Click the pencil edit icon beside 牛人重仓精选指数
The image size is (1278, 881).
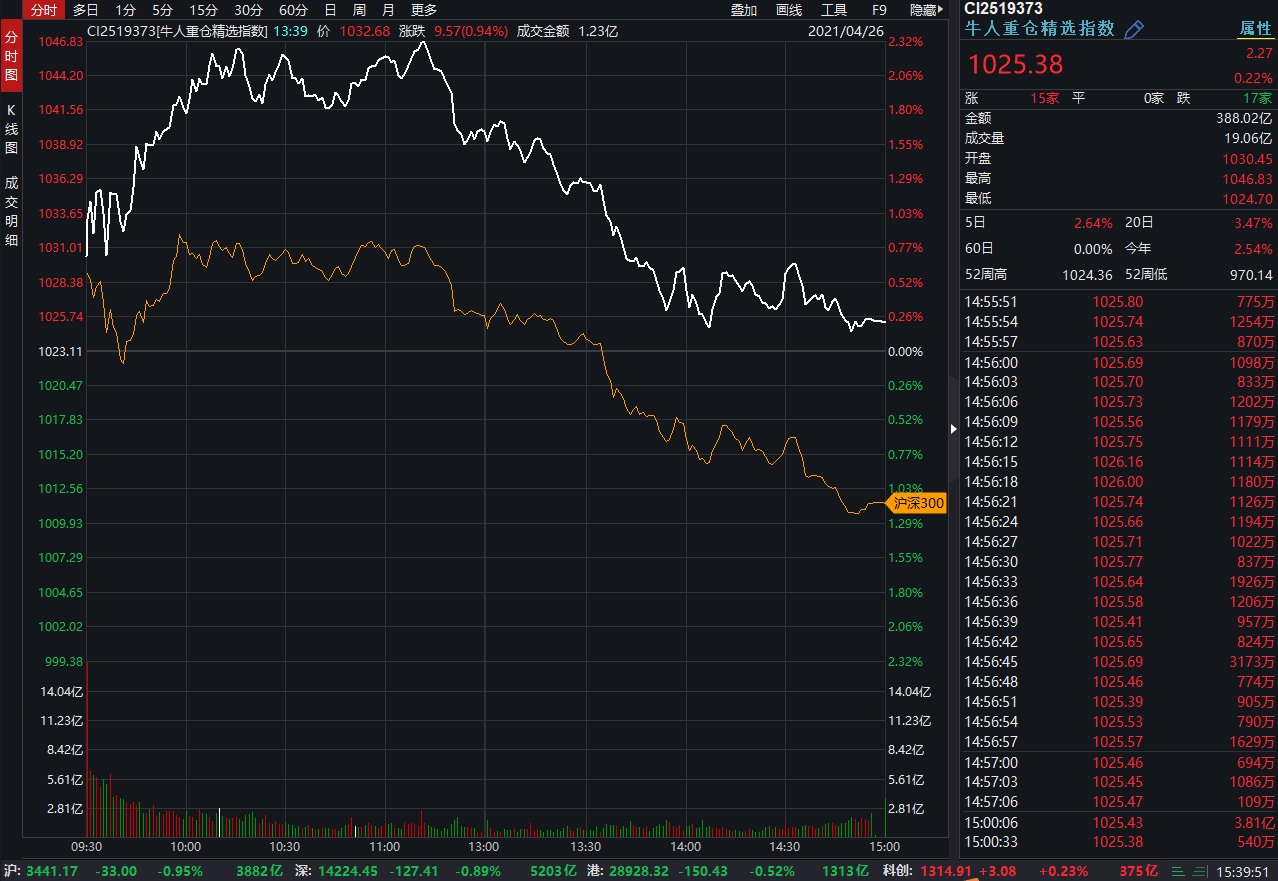pyautogui.click(x=1133, y=29)
